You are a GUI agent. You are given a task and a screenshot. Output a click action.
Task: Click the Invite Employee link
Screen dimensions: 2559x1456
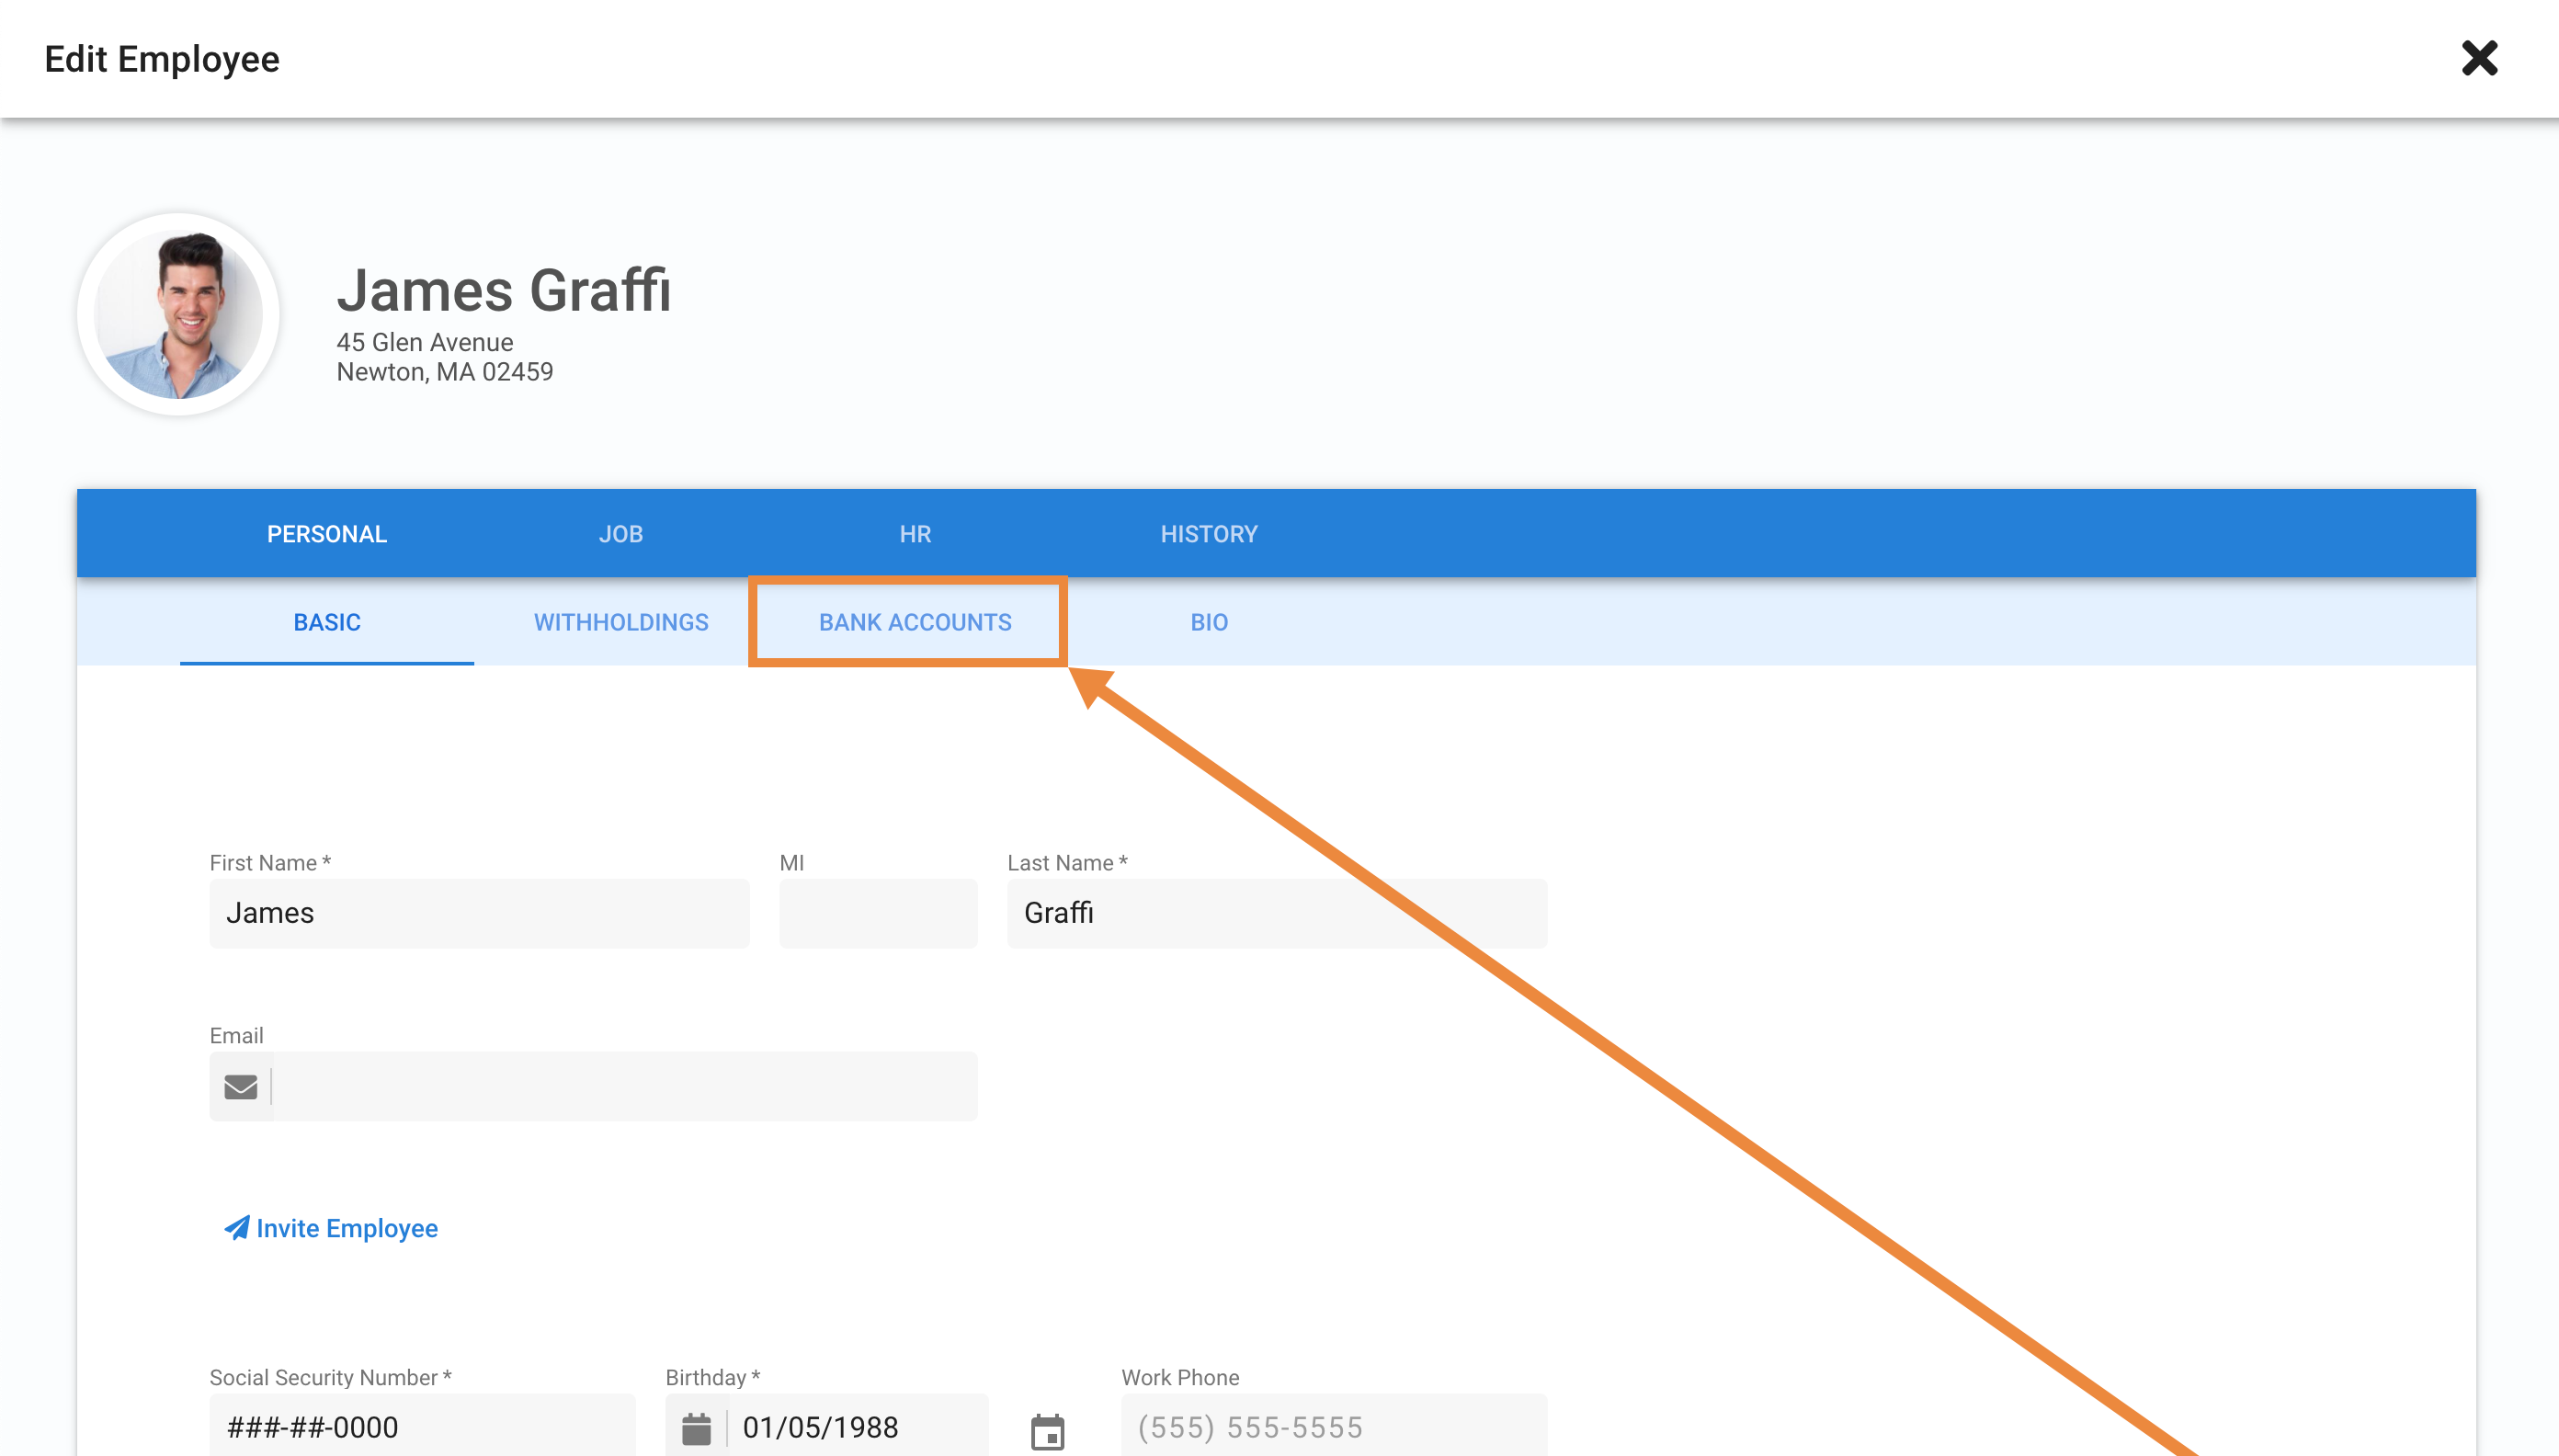(346, 1228)
